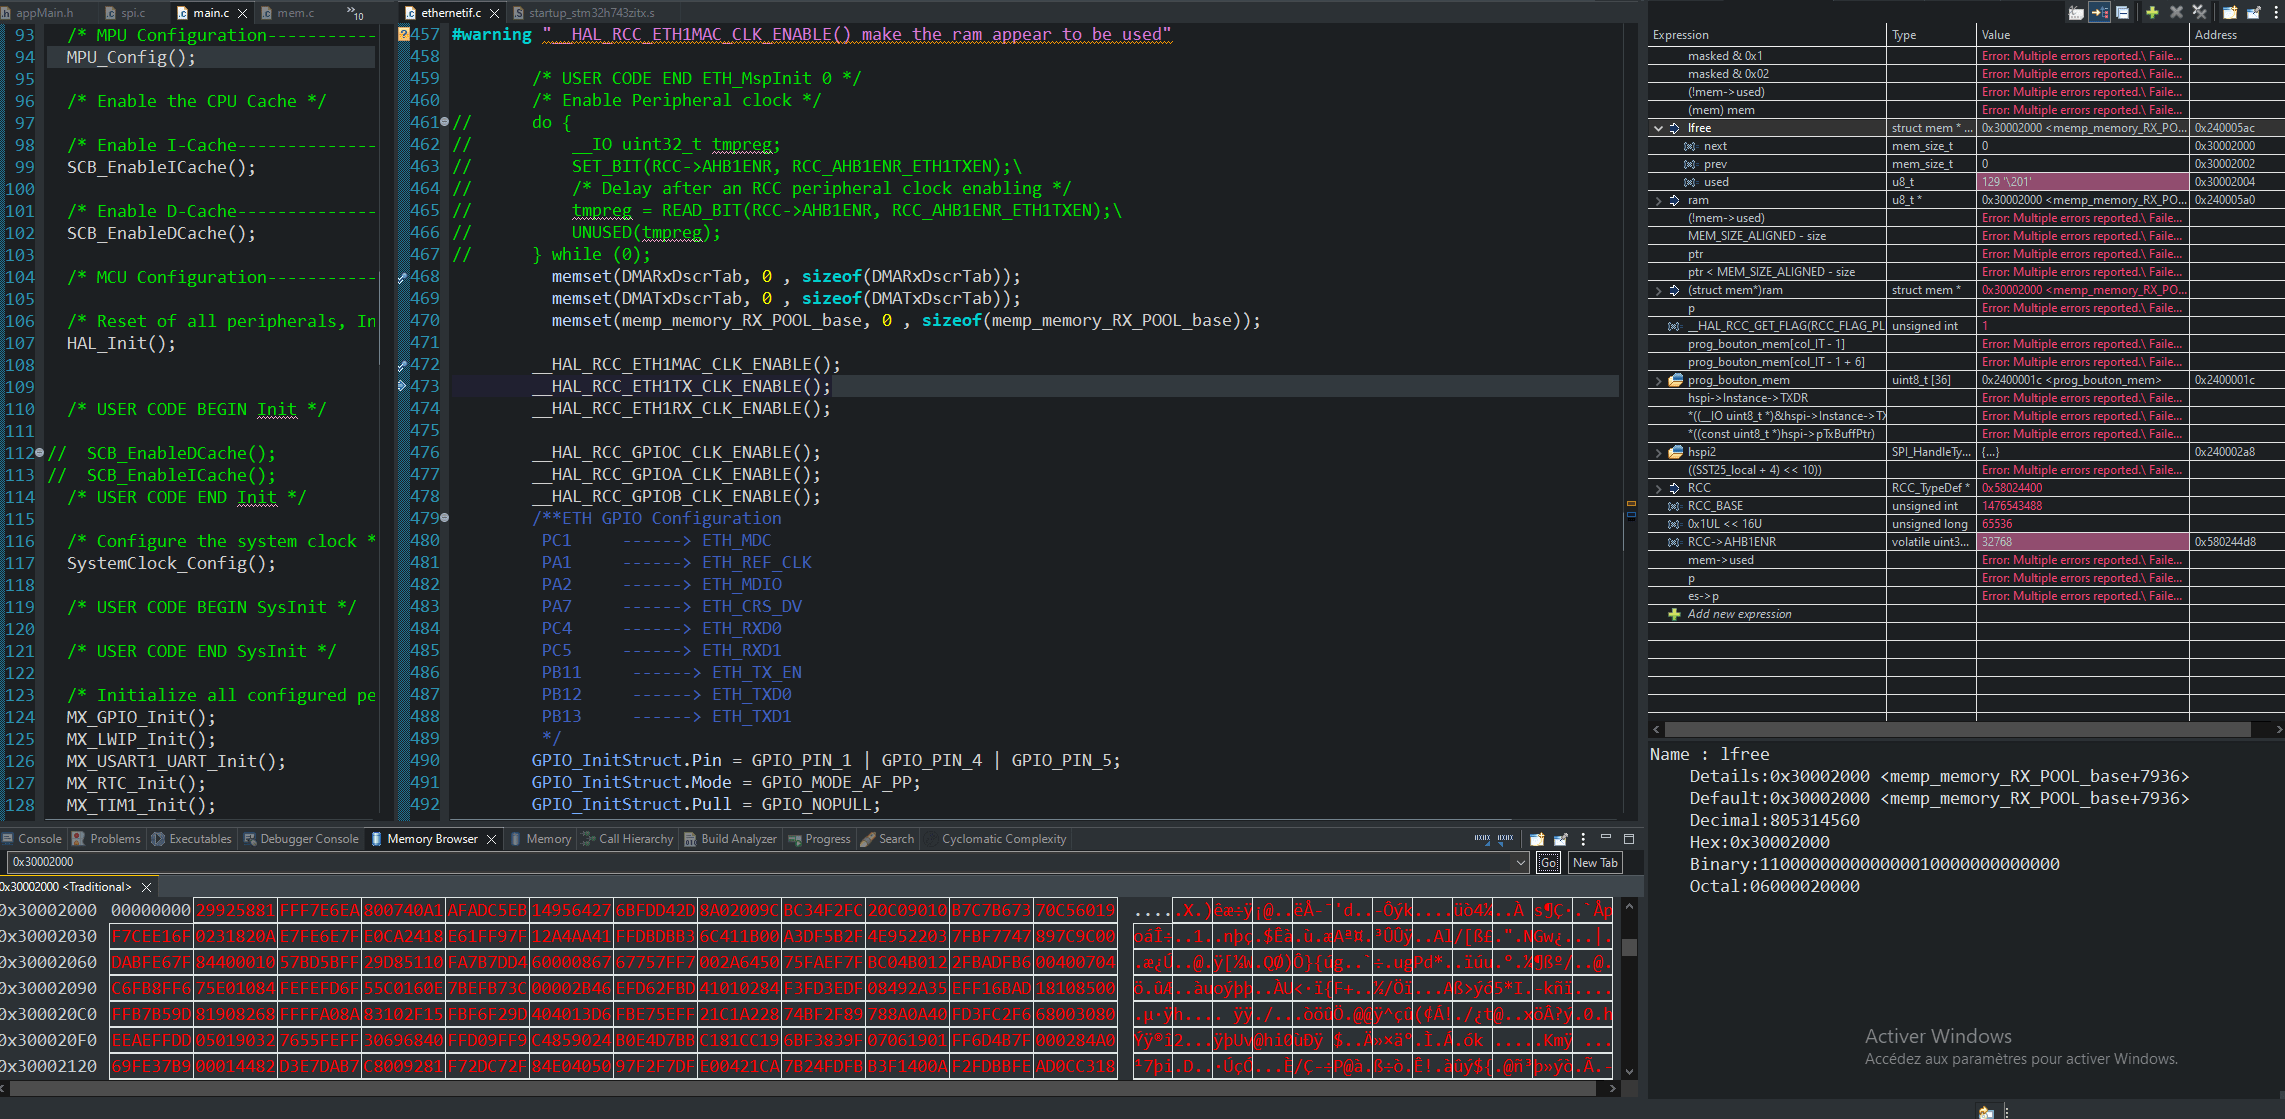Open the Build Analyzer tab
This screenshot has width=2285, height=1119.
731,839
